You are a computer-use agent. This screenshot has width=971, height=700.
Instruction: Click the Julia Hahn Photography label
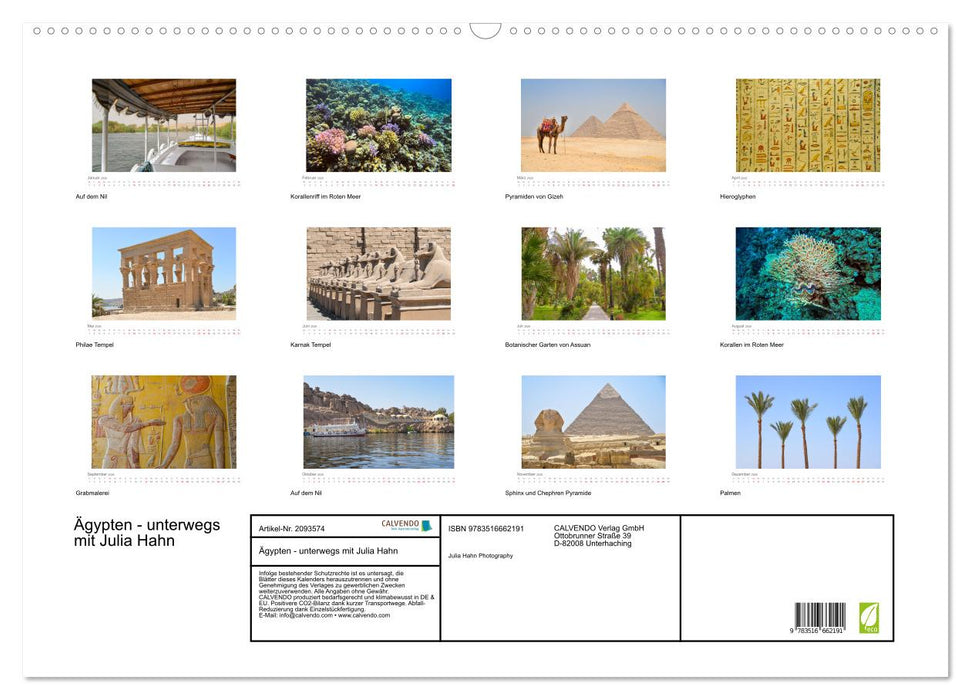tap(480, 555)
